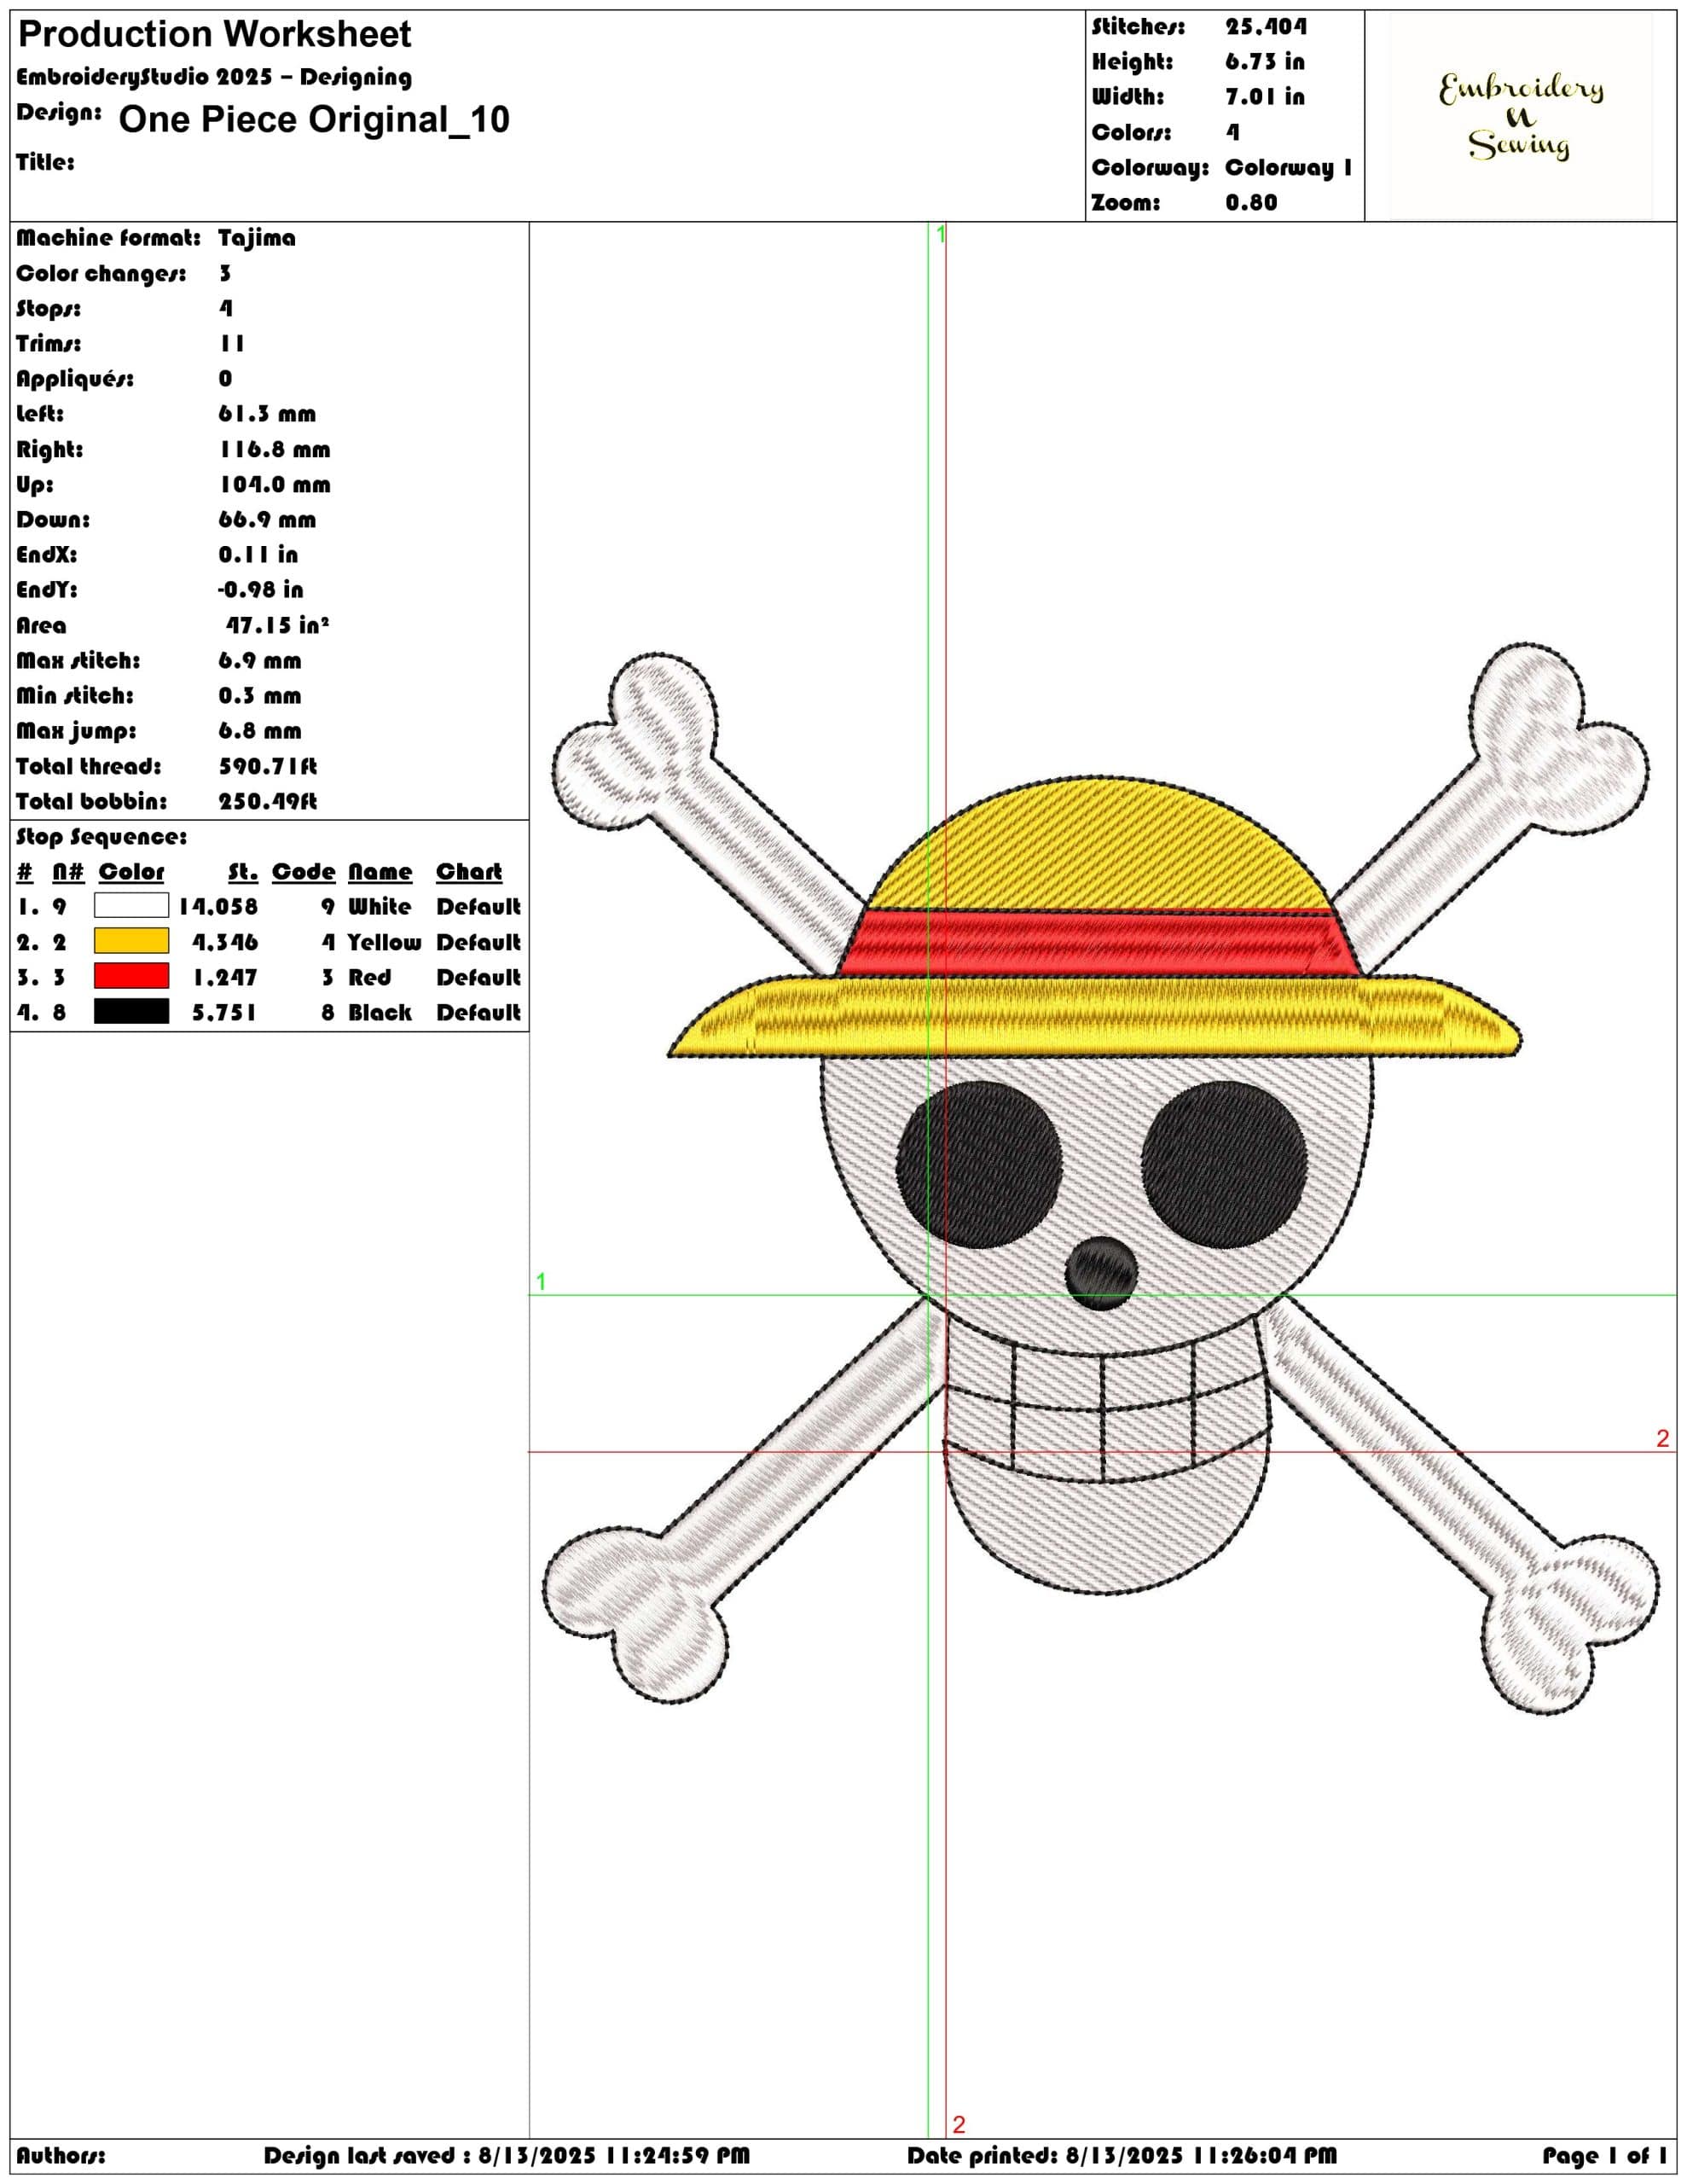Click max stitch value '6.9 mm'
The height and width of the screenshot is (2184, 1687).
(260, 661)
